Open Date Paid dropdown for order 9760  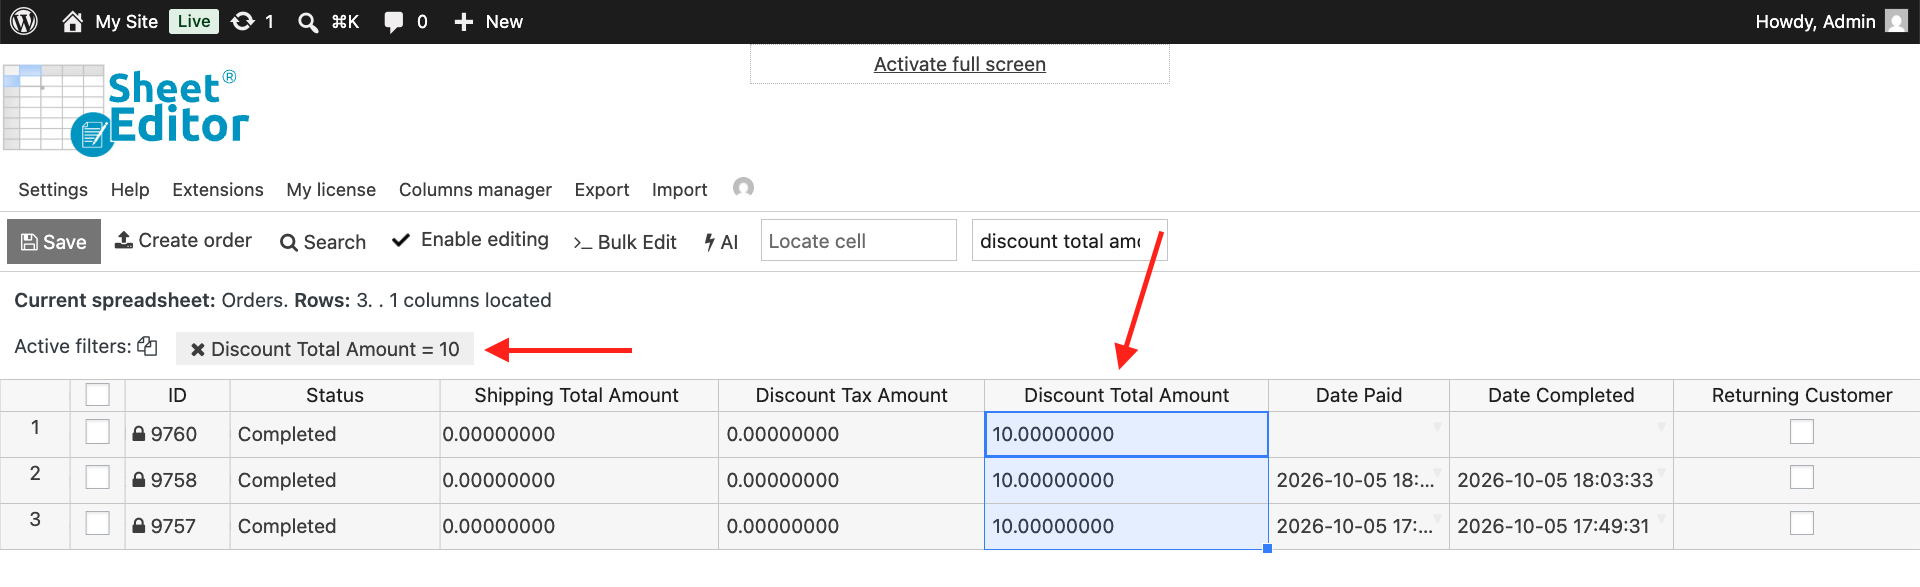pyautogui.click(x=1437, y=426)
